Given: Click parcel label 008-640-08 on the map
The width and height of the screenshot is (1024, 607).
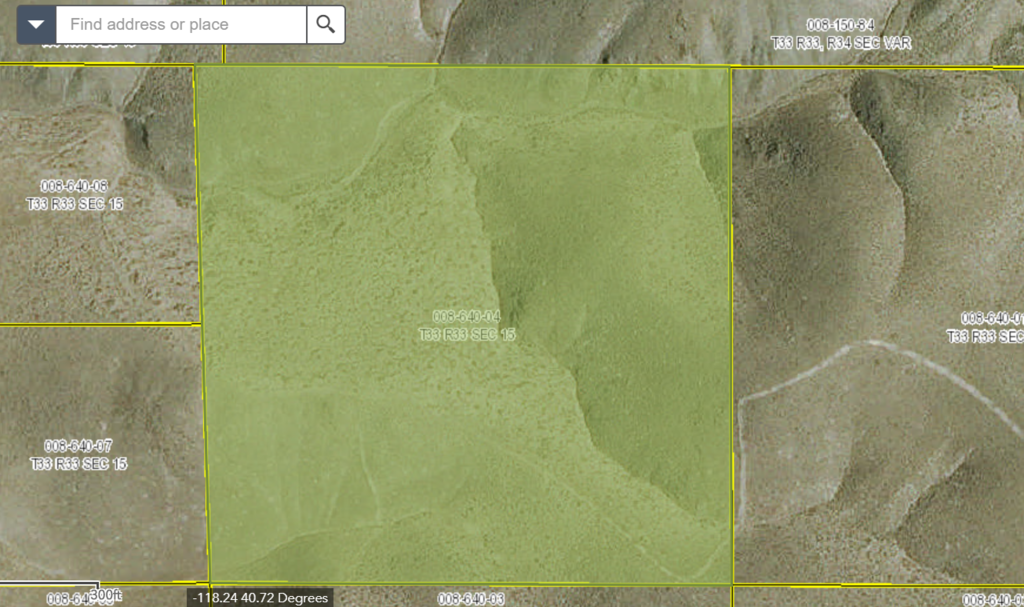Looking at the screenshot, I should 75,194.
